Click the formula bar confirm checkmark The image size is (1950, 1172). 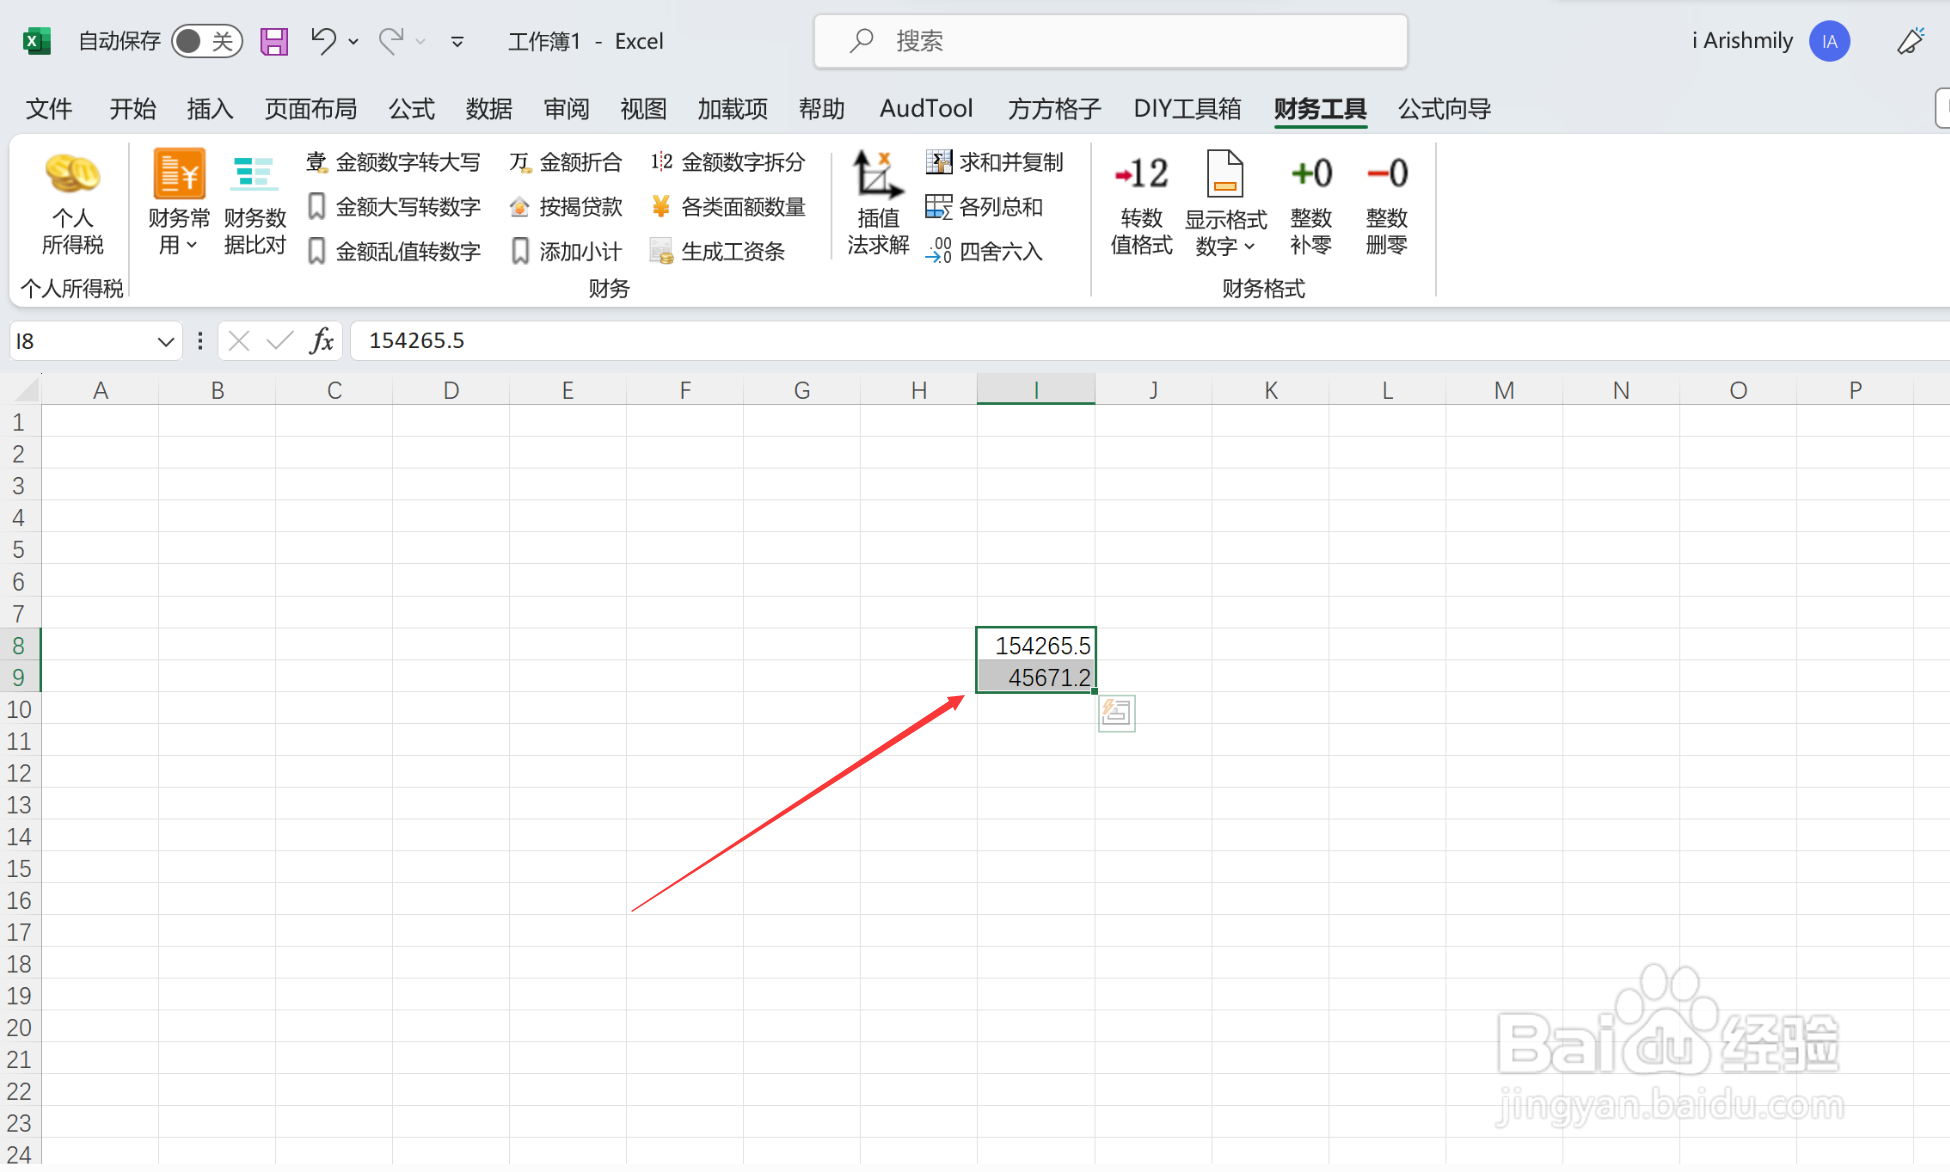pos(280,341)
